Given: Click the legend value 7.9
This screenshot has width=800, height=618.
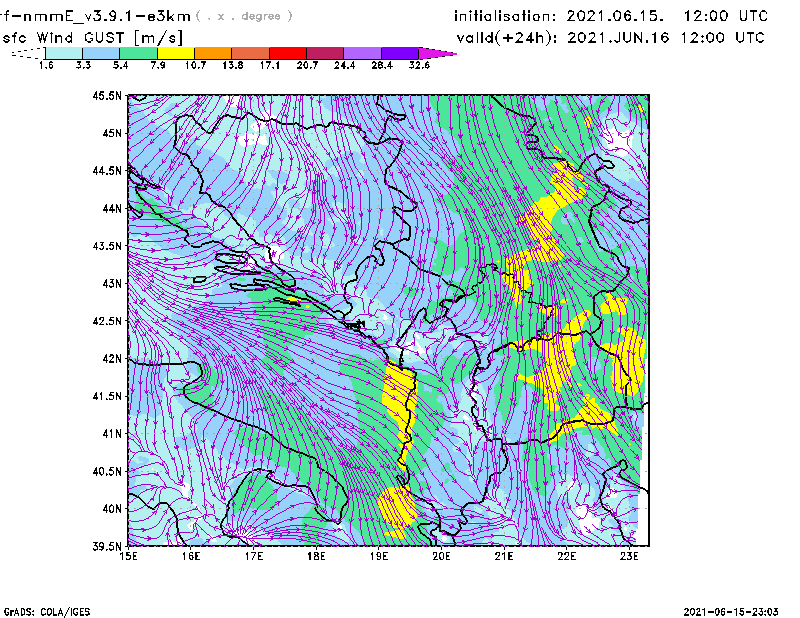Looking at the screenshot, I should [x=158, y=65].
